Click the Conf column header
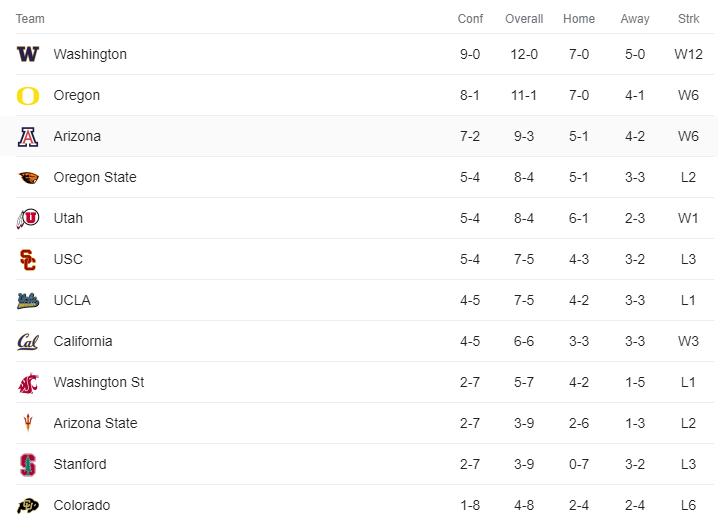This screenshot has width=718, height=524. pyautogui.click(x=470, y=19)
